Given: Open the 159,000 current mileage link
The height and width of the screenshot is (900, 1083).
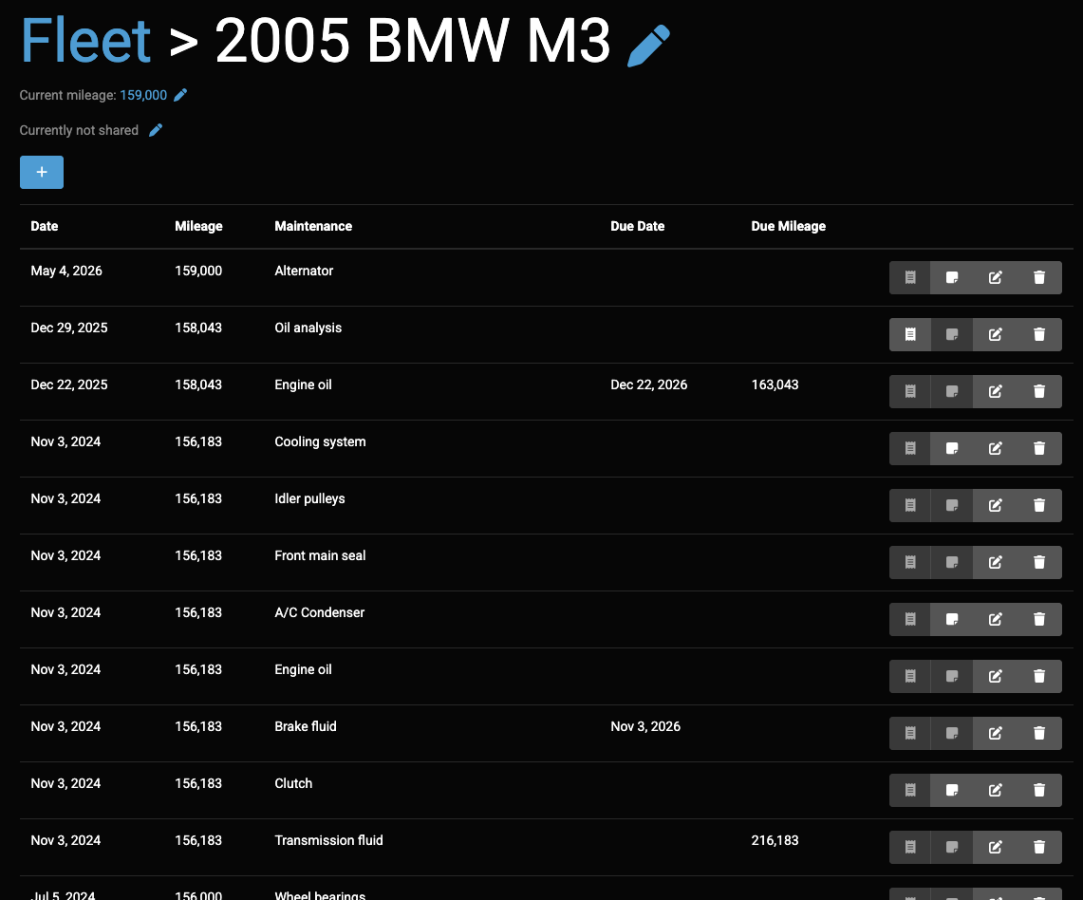Looking at the screenshot, I should tap(143, 95).
